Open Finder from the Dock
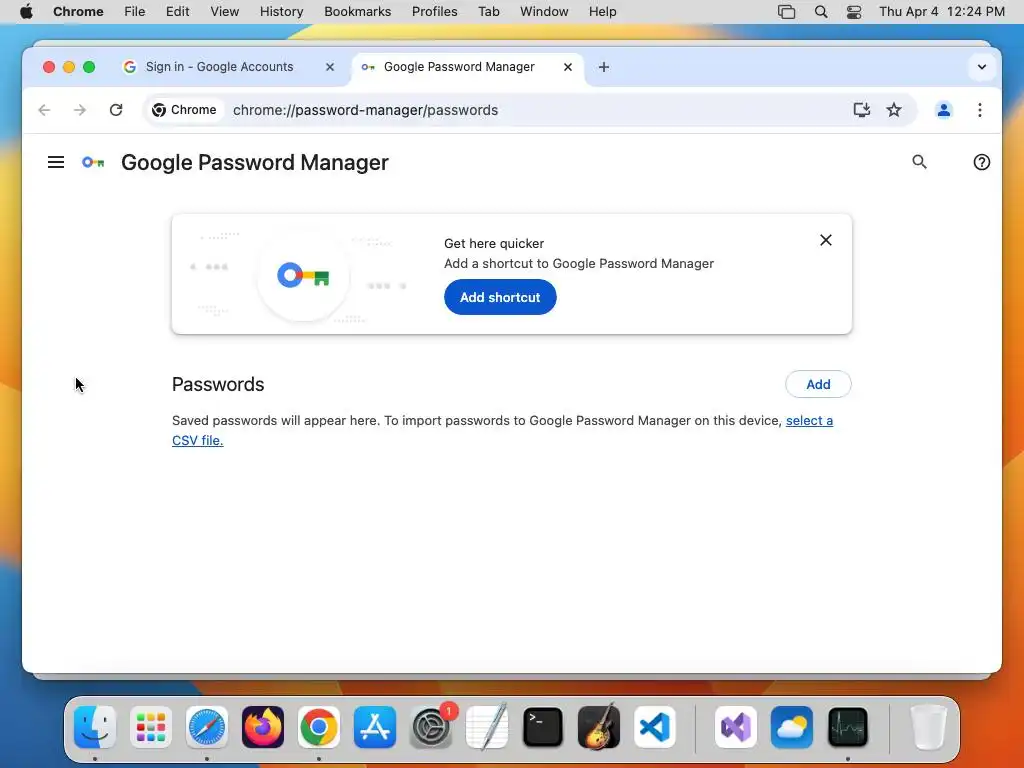This screenshot has height=768, width=1024. click(95, 727)
